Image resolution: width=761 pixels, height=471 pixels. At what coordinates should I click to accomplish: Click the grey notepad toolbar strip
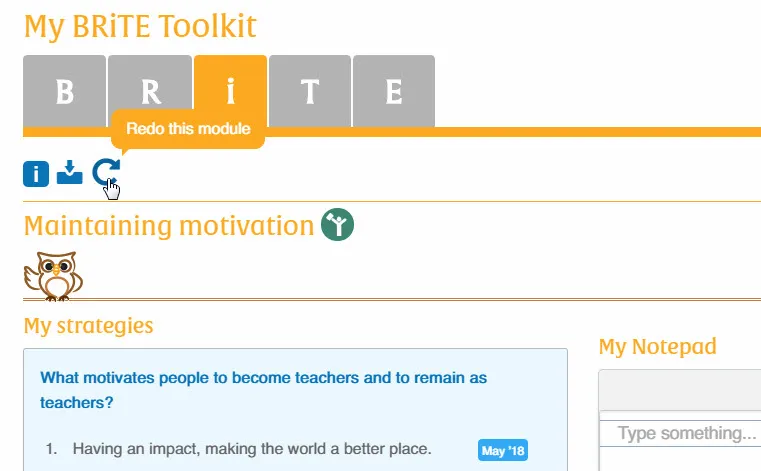click(x=680, y=390)
